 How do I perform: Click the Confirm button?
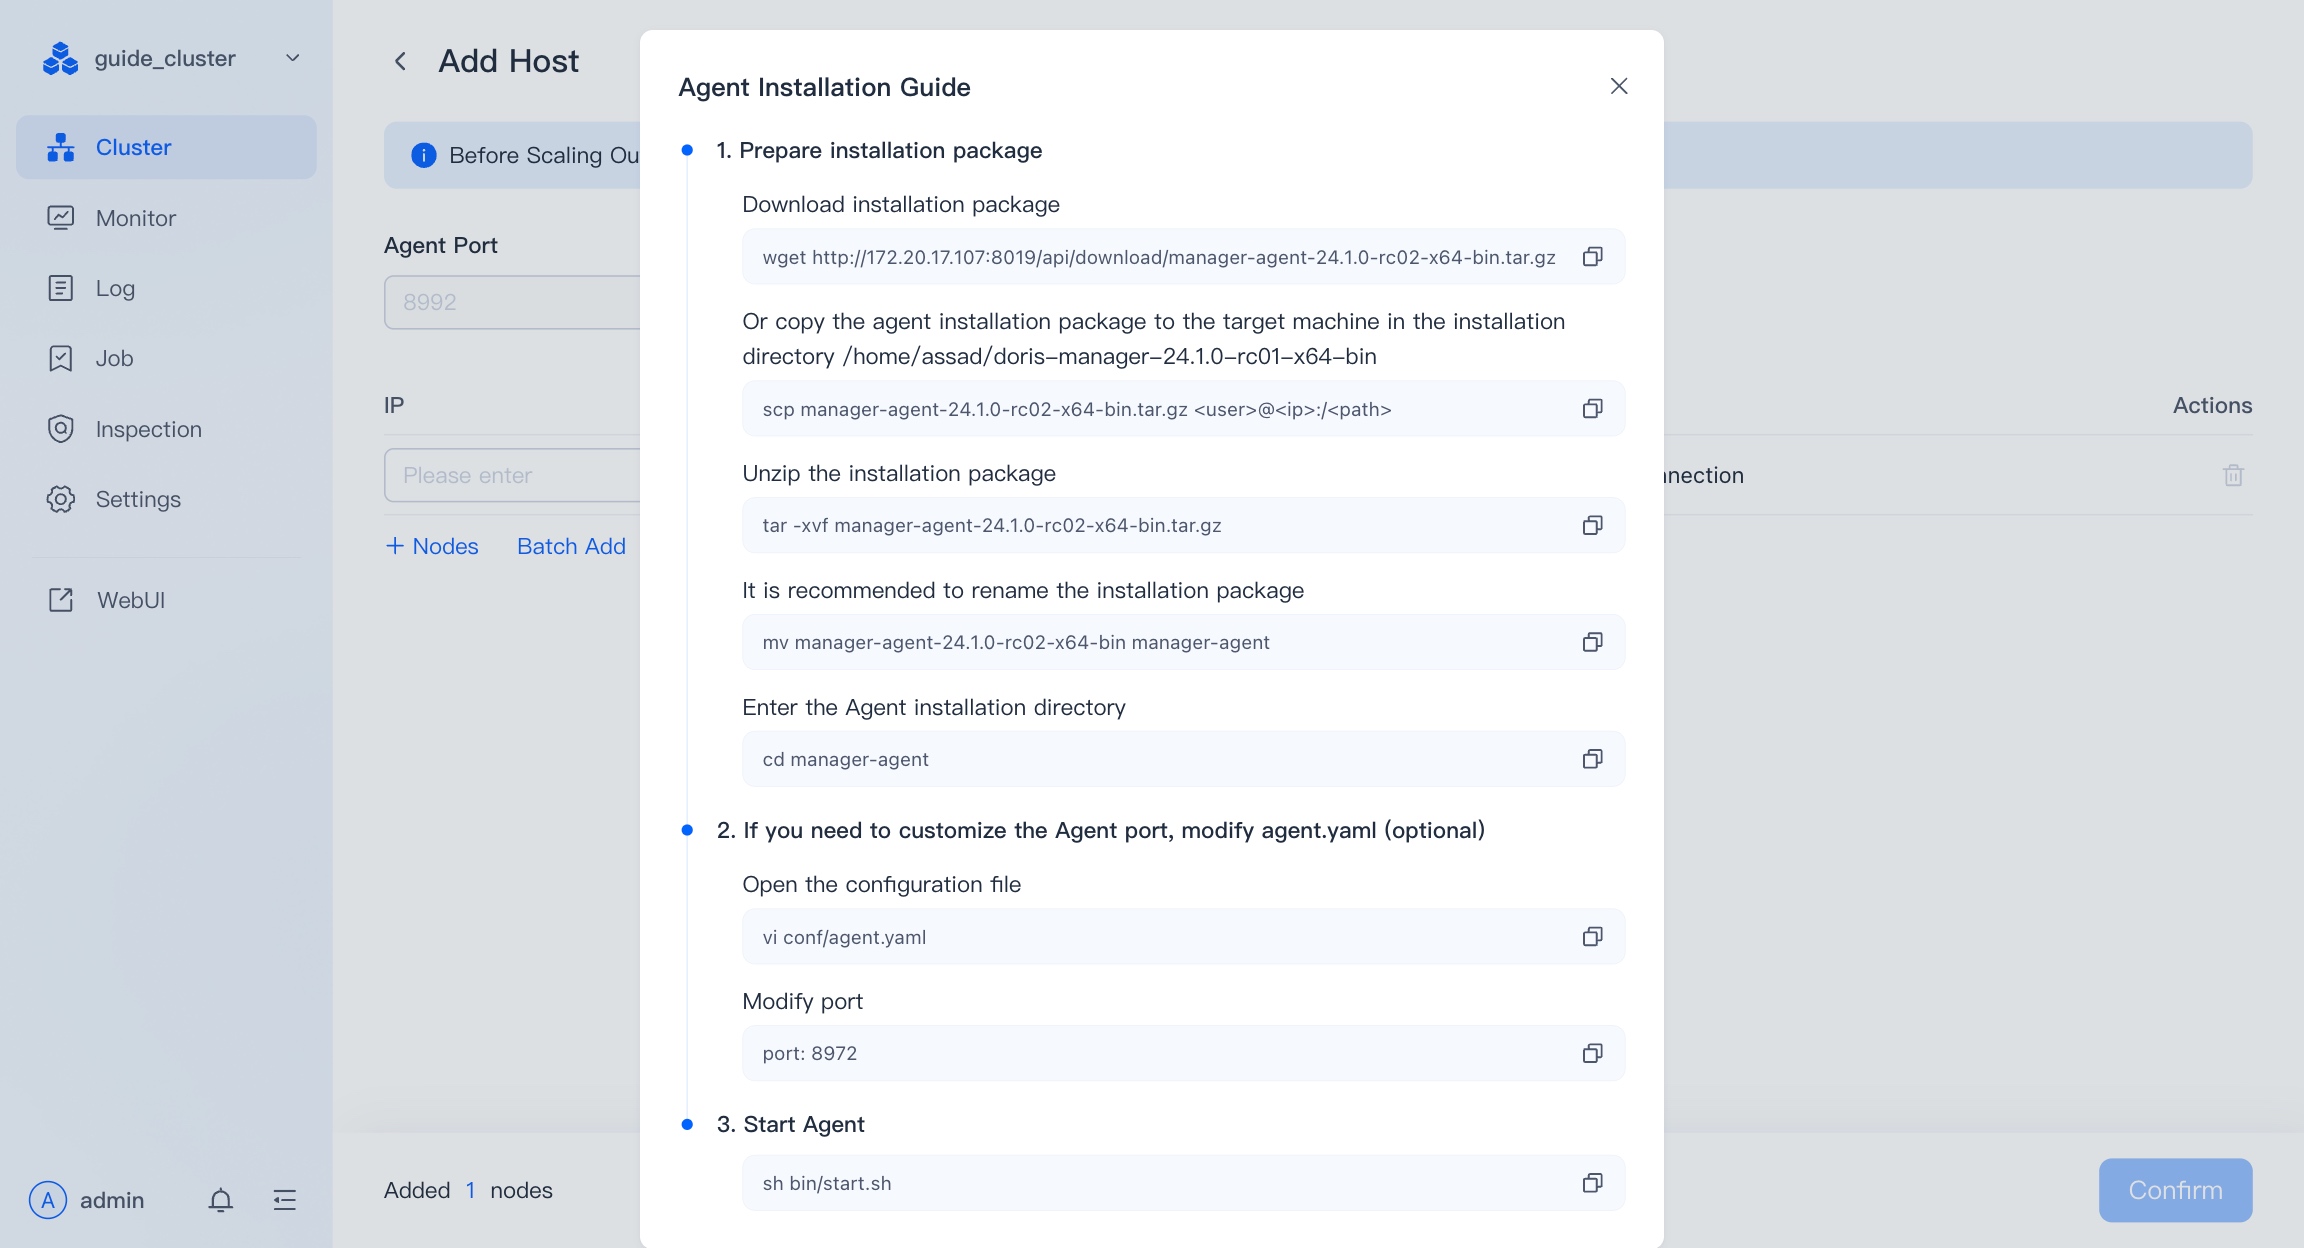[2175, 1190]
